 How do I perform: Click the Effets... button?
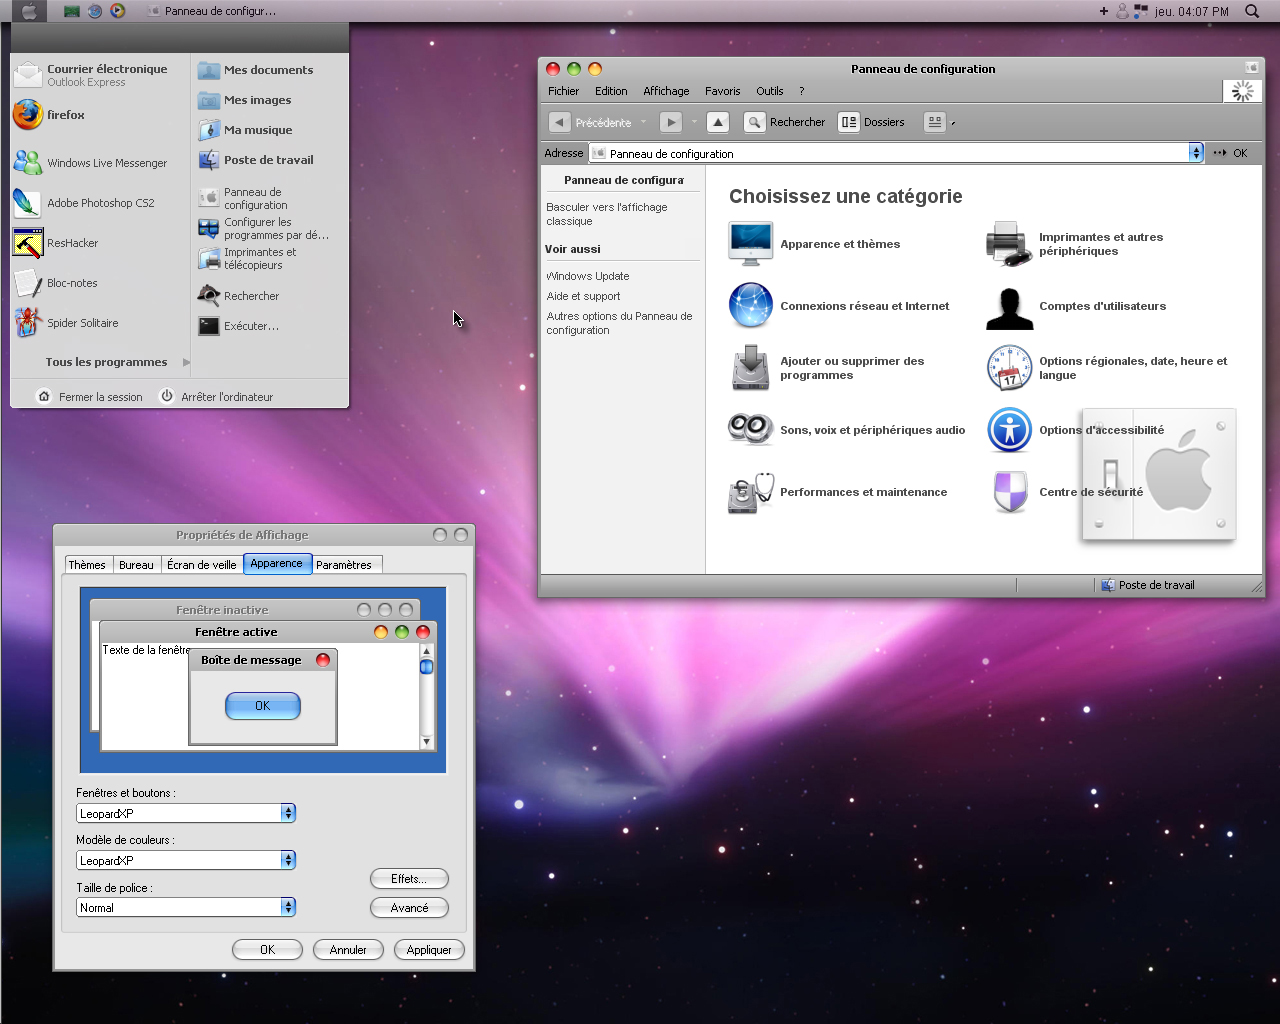(x=408, y=879)
